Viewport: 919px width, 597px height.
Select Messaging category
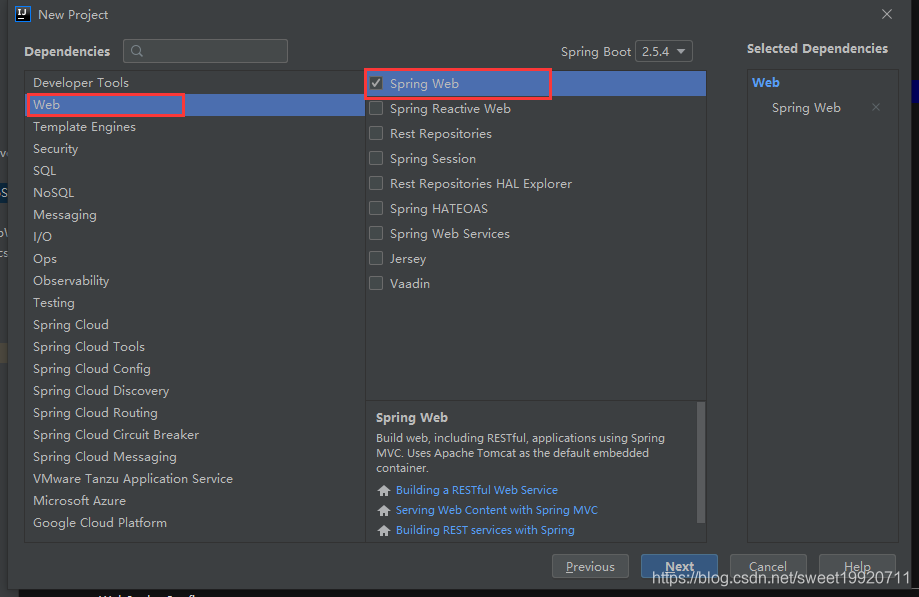point(195,215)
